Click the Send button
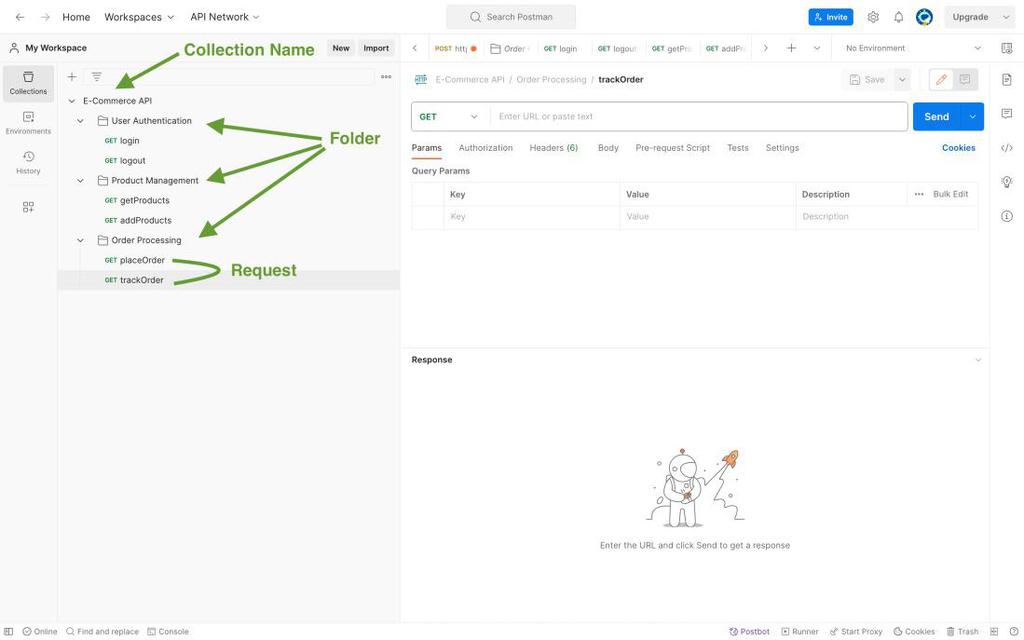Viewport: 1024px width, 640px height. click(x=936, y=117)
